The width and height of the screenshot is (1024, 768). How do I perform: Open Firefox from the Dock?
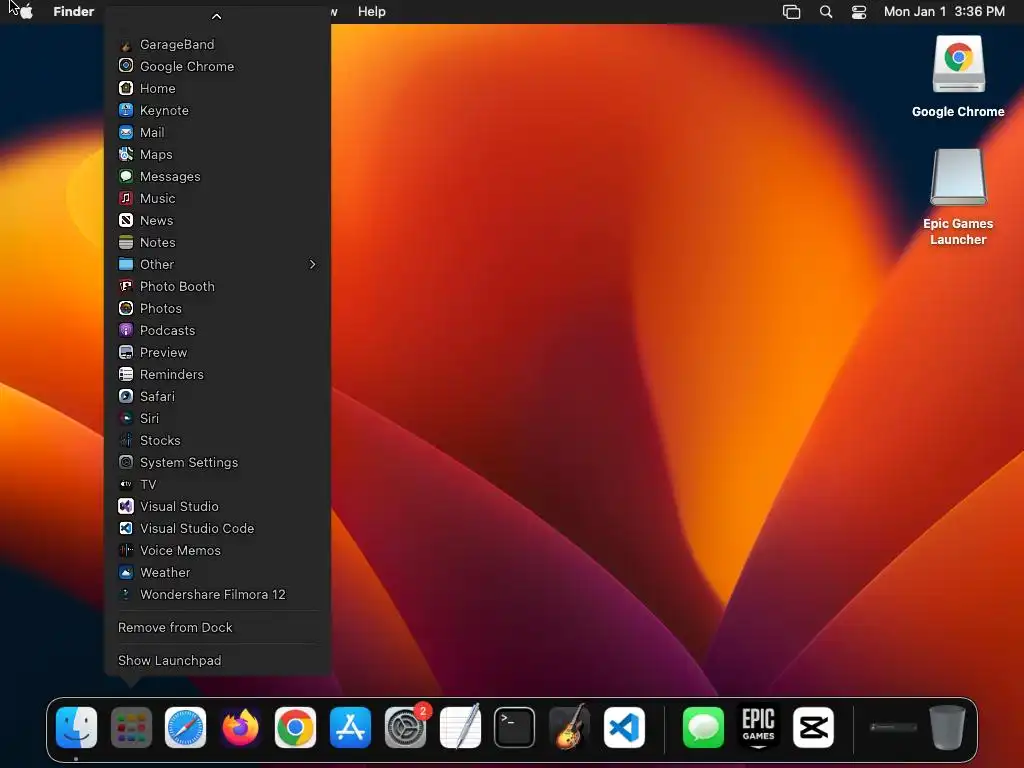coord(240,727)
